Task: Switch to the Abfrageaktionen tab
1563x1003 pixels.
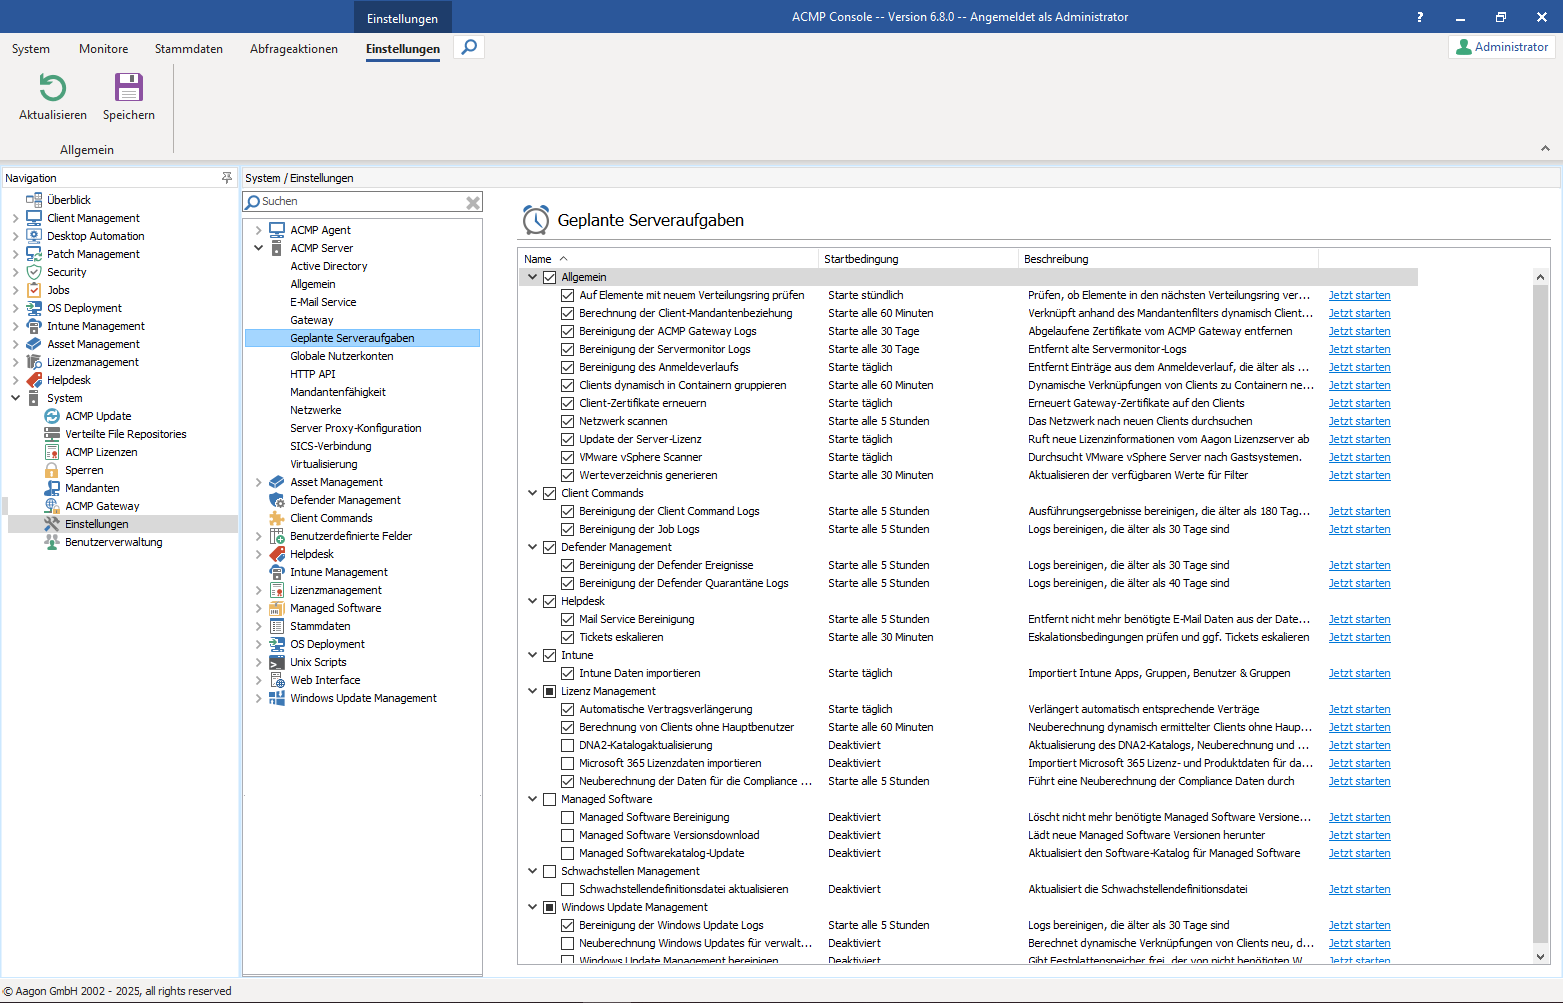Action: [293, 49]
